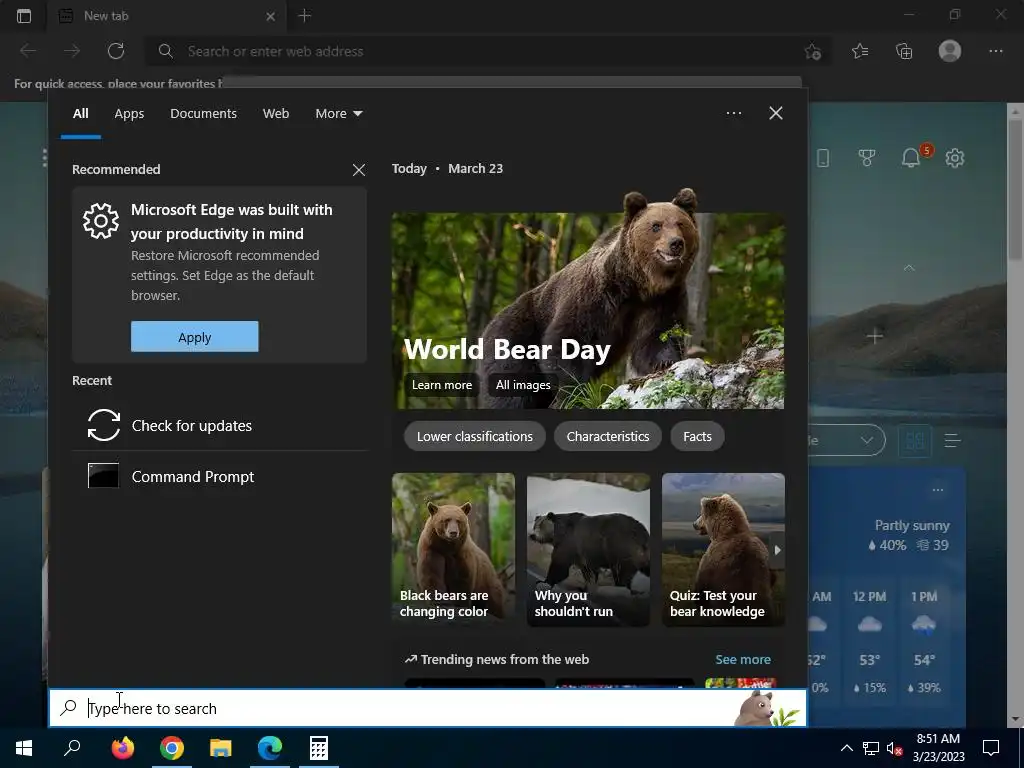Screen dimensions: 1024x768
Task: Expand the More search filter dropdown
Action: click(338, 113)
